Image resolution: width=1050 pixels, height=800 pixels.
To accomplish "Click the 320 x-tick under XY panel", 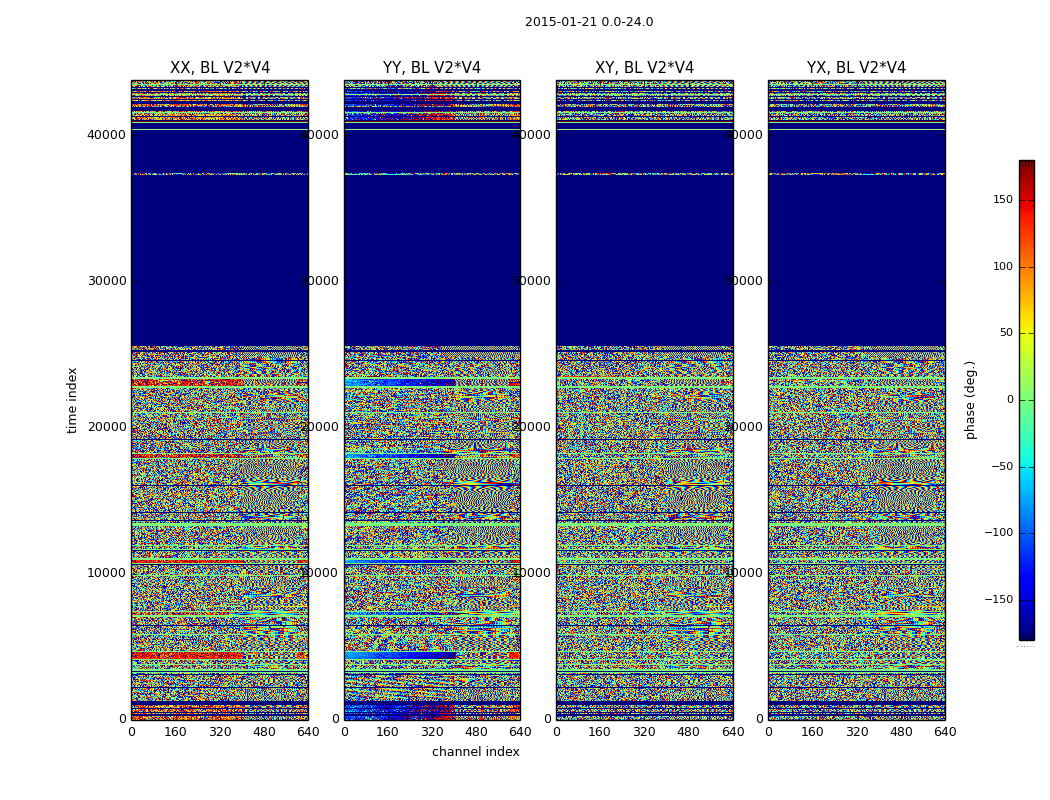I will pyautogui.click(x=644, y=732).
